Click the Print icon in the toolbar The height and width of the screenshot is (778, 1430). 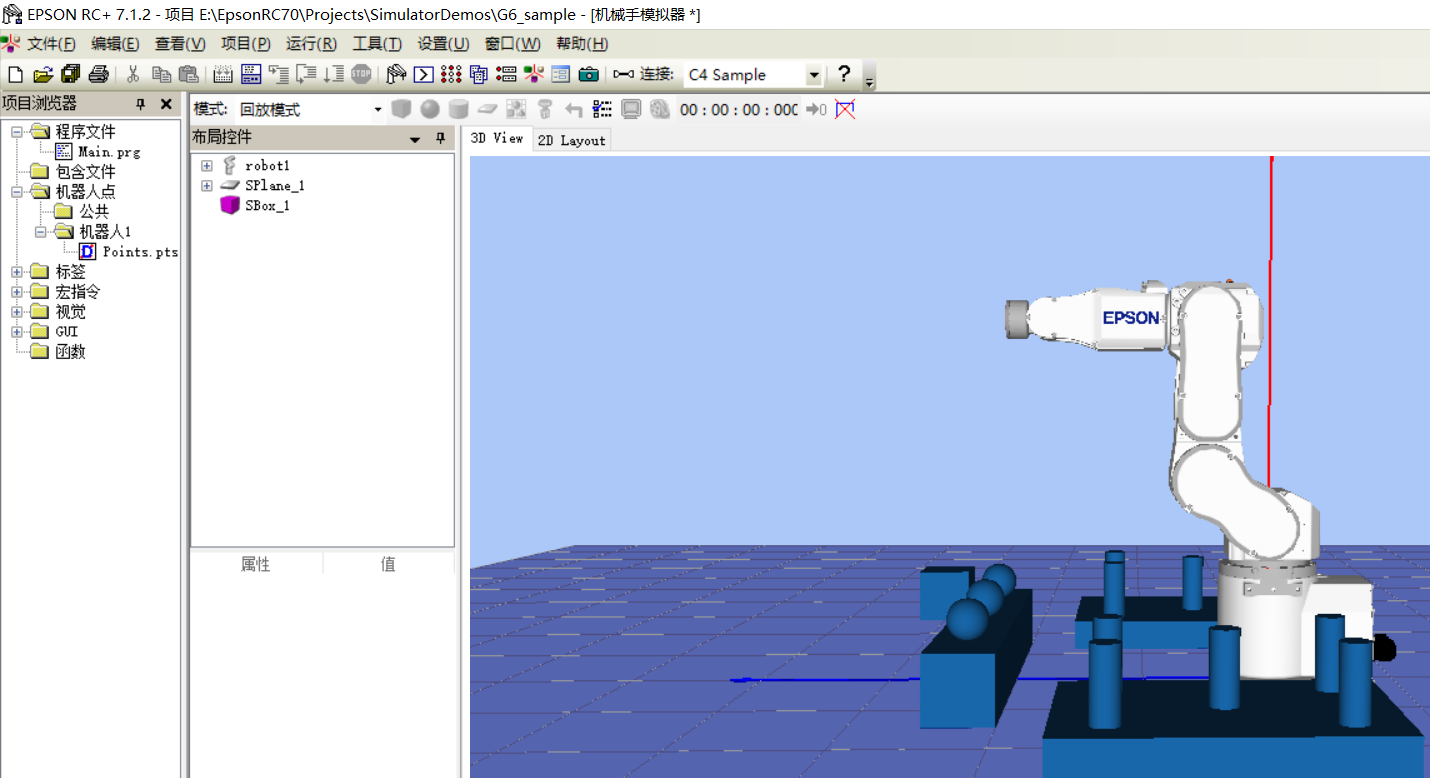coord(98,74)
